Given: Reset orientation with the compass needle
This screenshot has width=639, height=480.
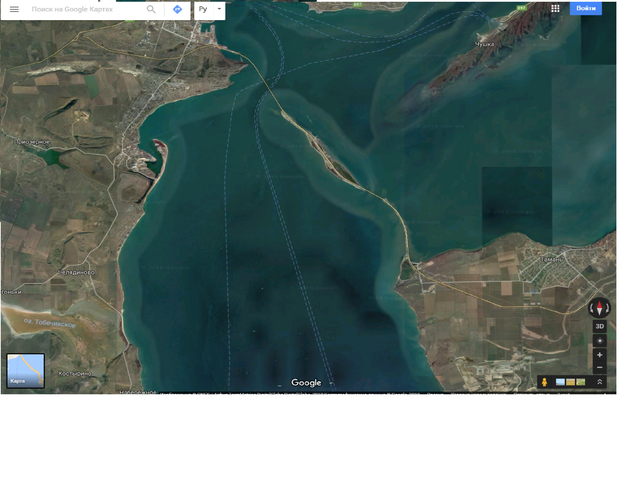Looking at the screenshot, I should [599, 308].
